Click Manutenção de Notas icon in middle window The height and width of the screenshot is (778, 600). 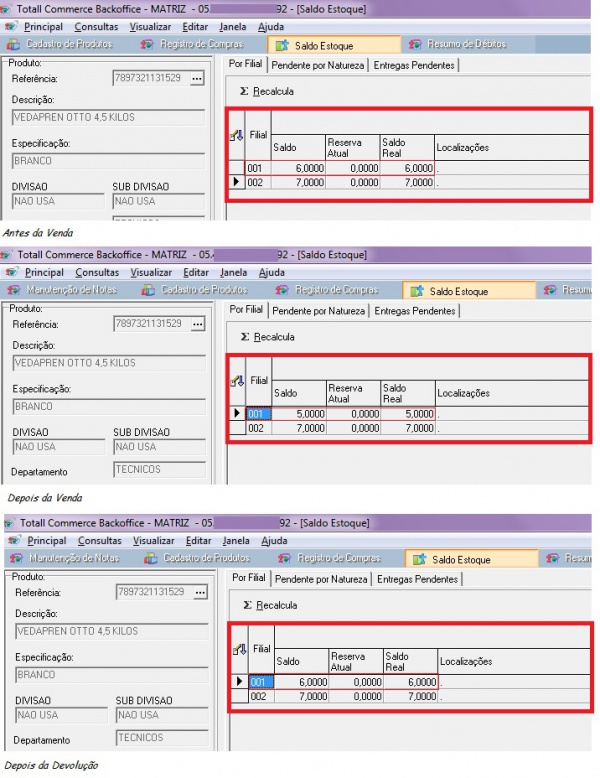tap(12, 290)
